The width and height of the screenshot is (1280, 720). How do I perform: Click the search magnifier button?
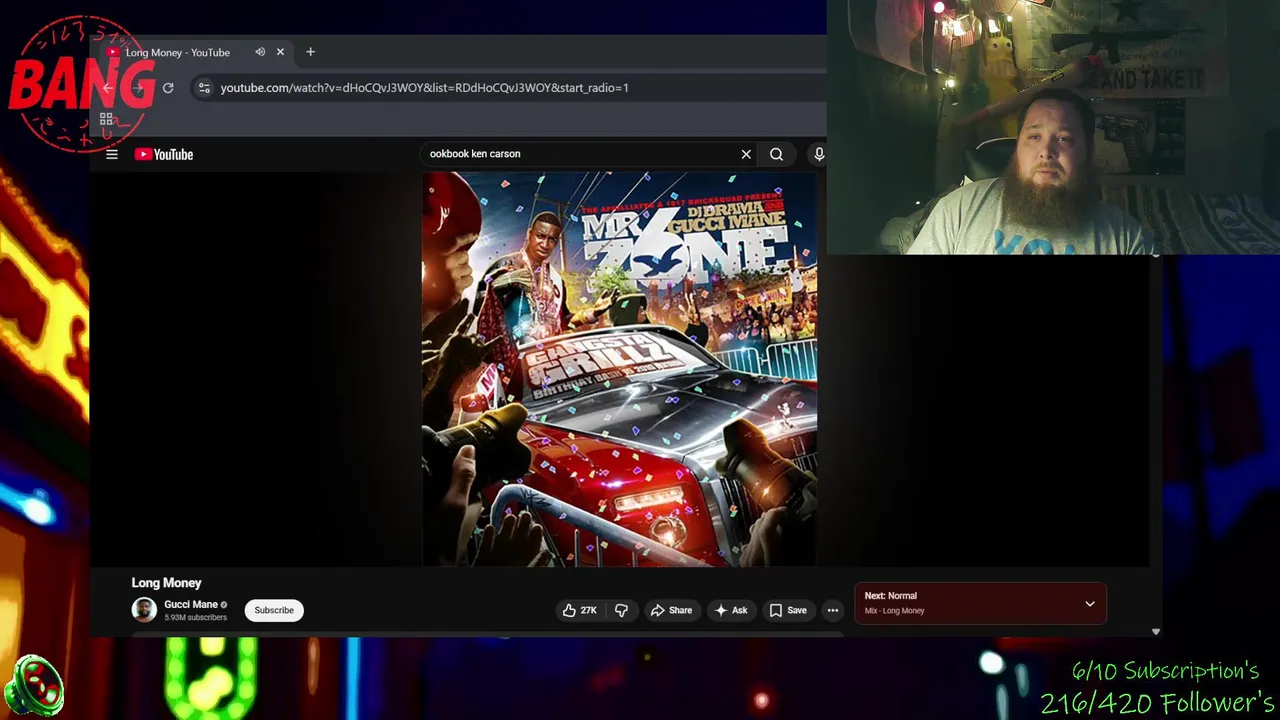click(x=776, y=154)
